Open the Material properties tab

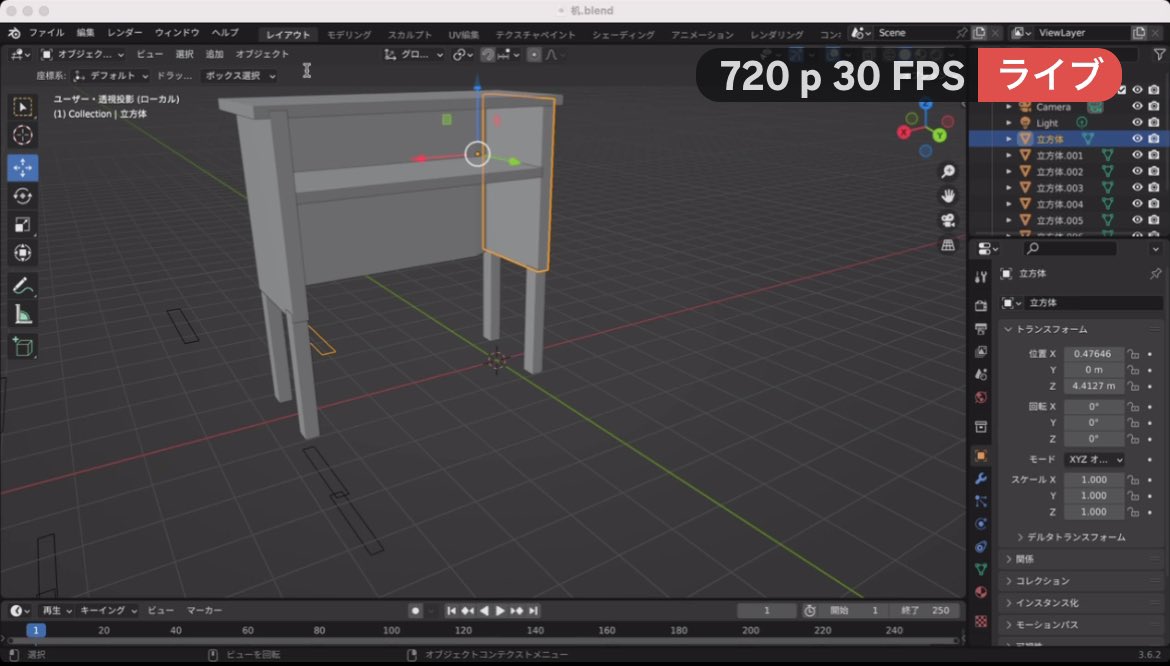click(x=980, y=592)
